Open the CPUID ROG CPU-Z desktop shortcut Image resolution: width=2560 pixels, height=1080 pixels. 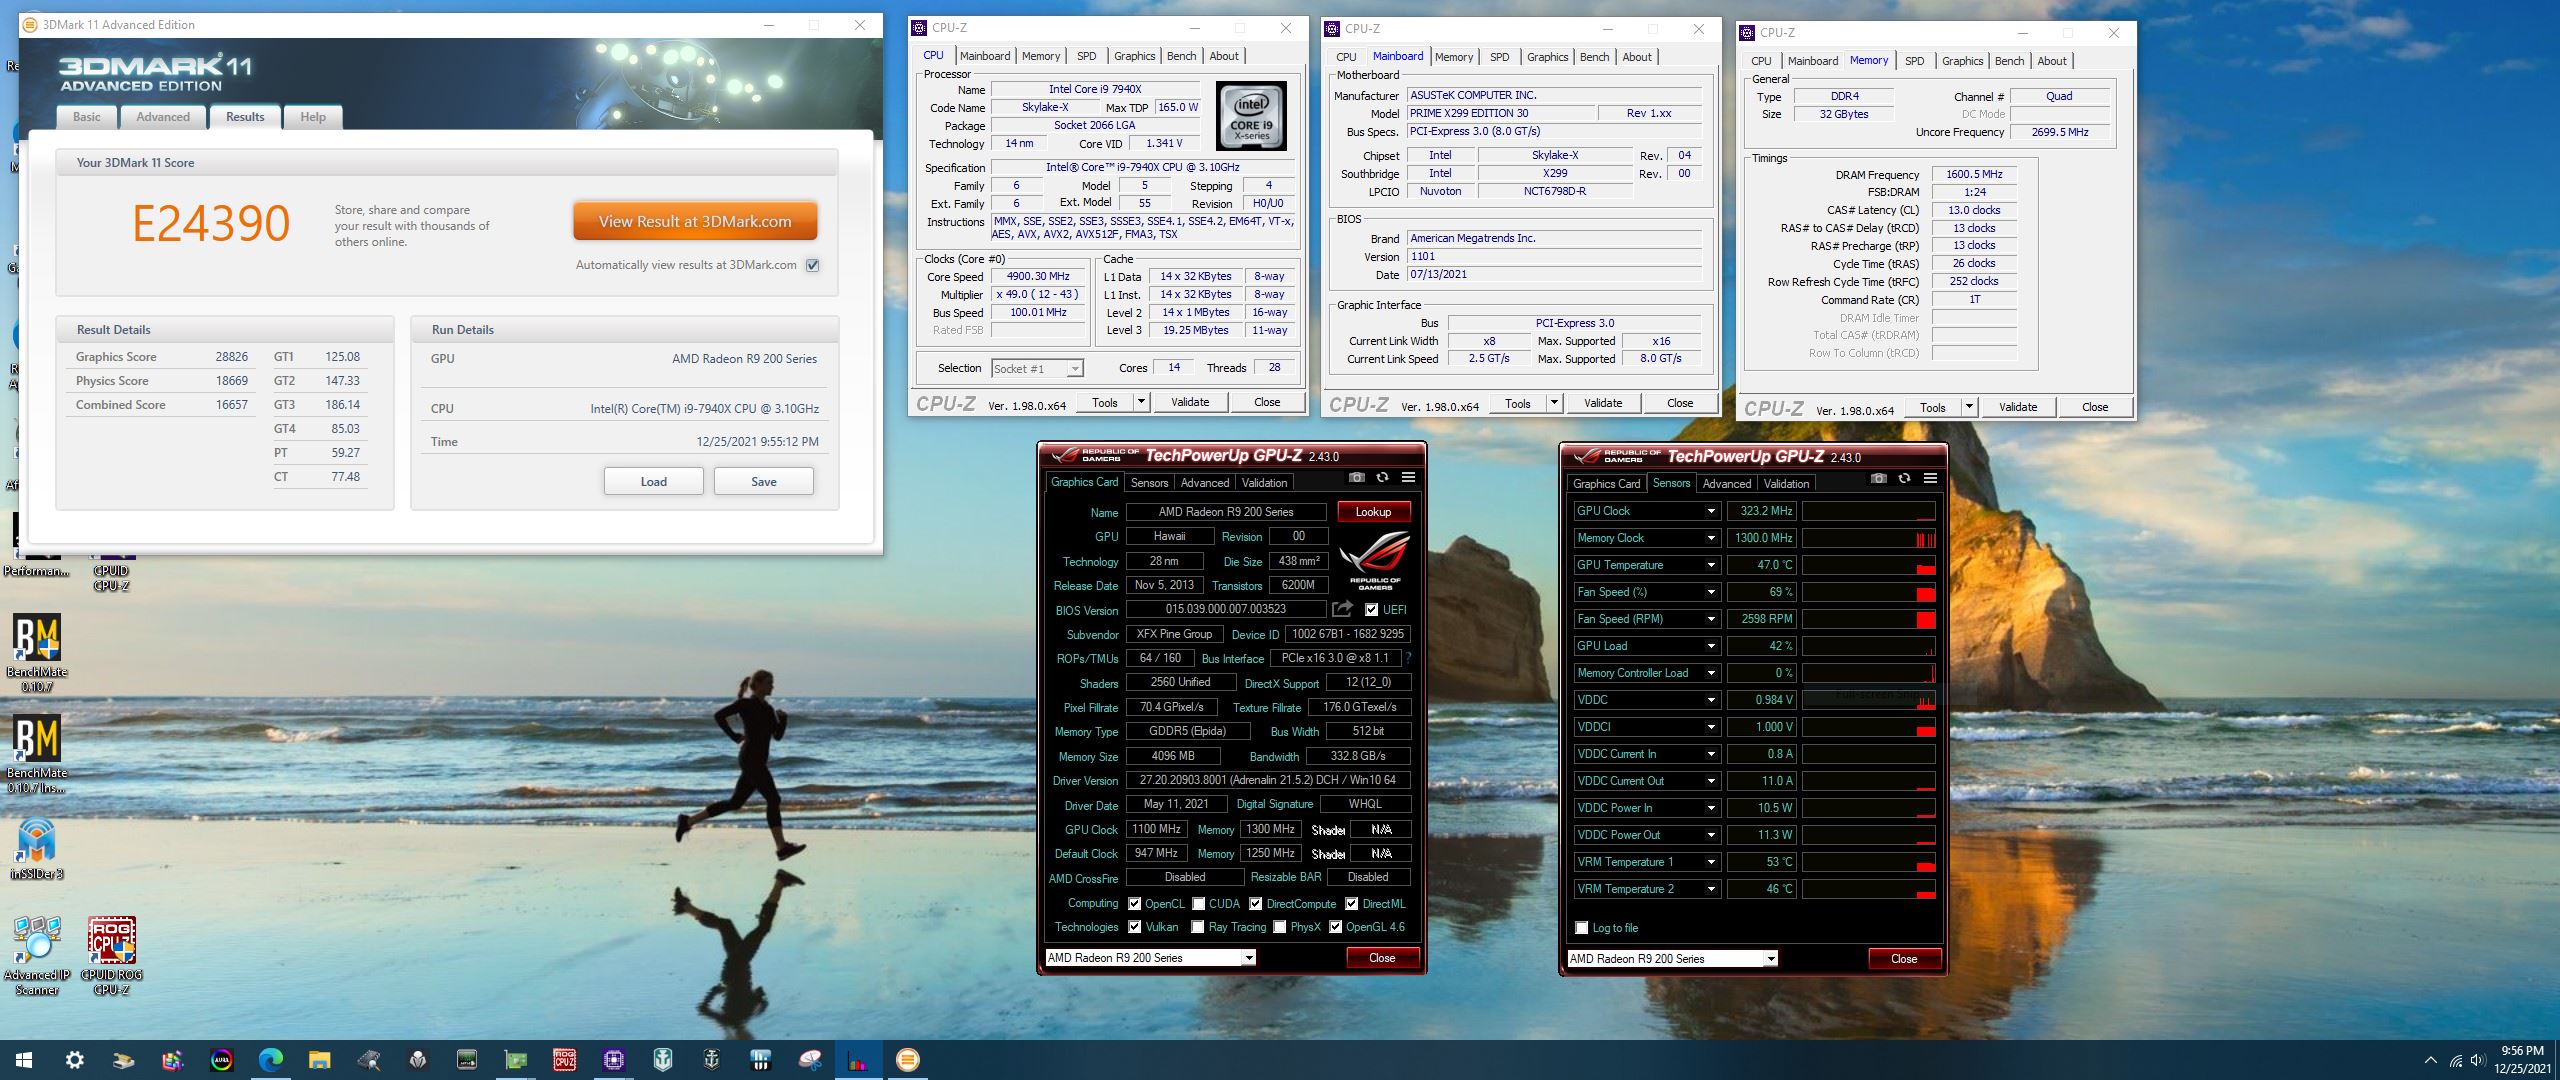point(111,955)
